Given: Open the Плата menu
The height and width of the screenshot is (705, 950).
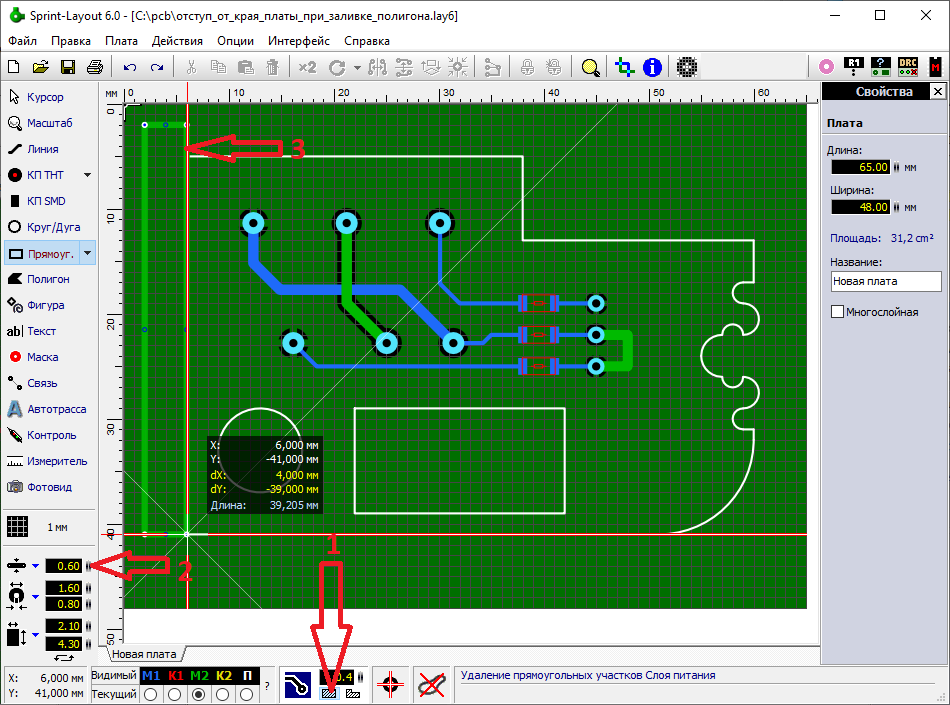Looking at the screenshot, I should click(x=121, y=41).
